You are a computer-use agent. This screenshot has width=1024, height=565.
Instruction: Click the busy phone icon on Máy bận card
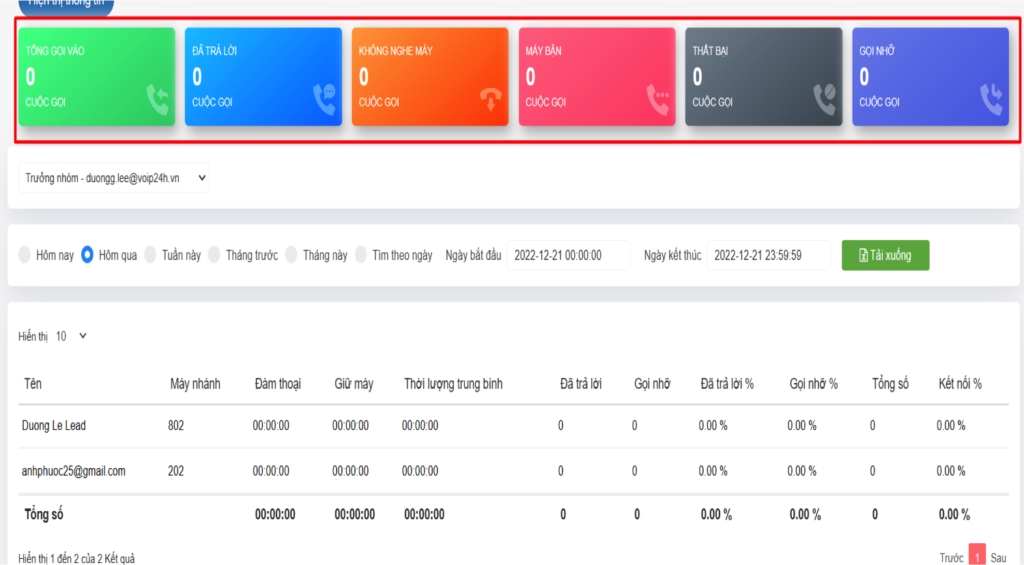pos(657,98)
